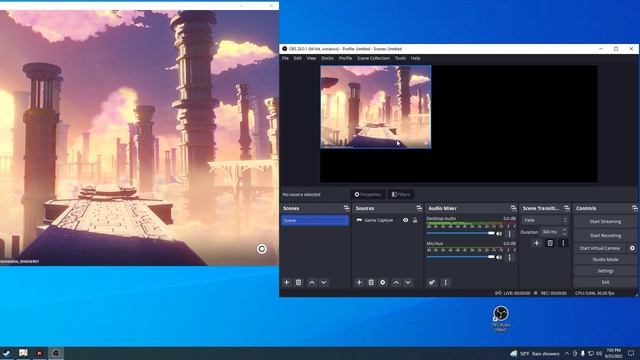Open the Scene Collection menu

[373, 58]
